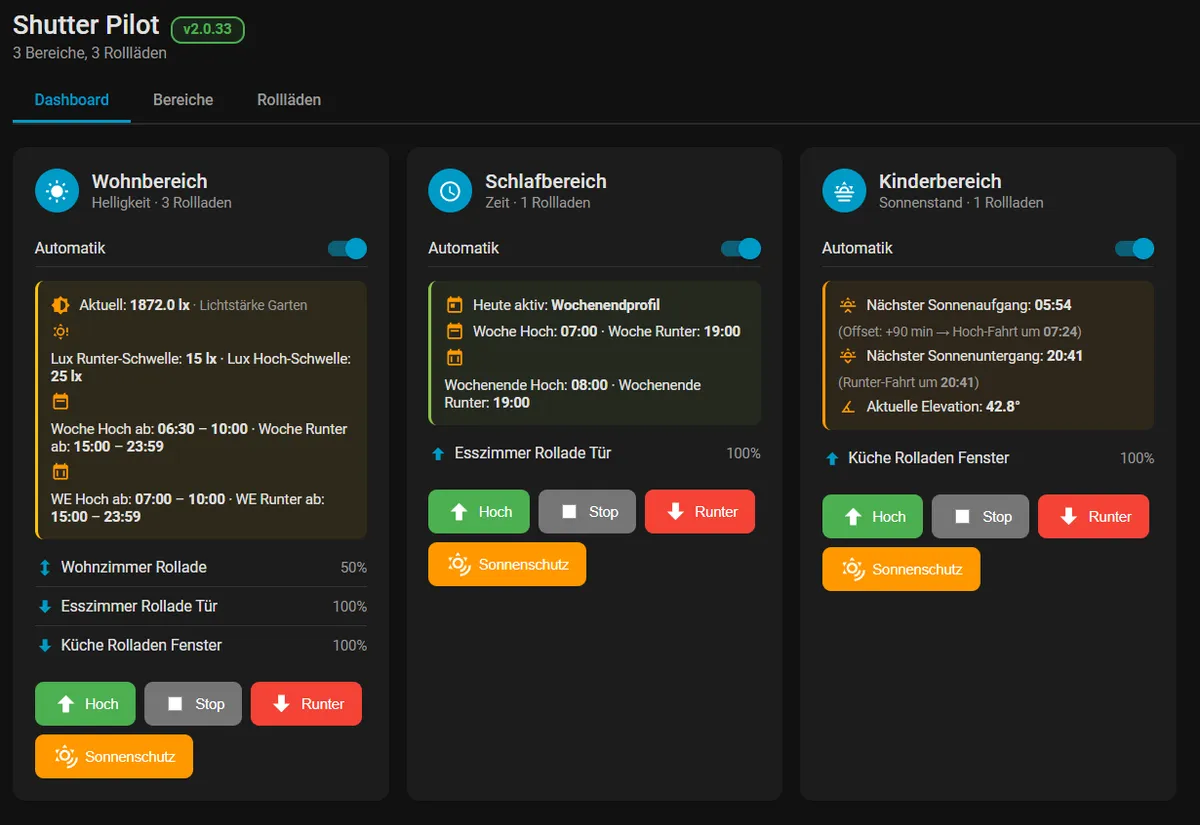The height and width of the screenshot is (825, 1200).
Task: Lower Schlafbereich shutter with Runter
Action: [700, 512]
